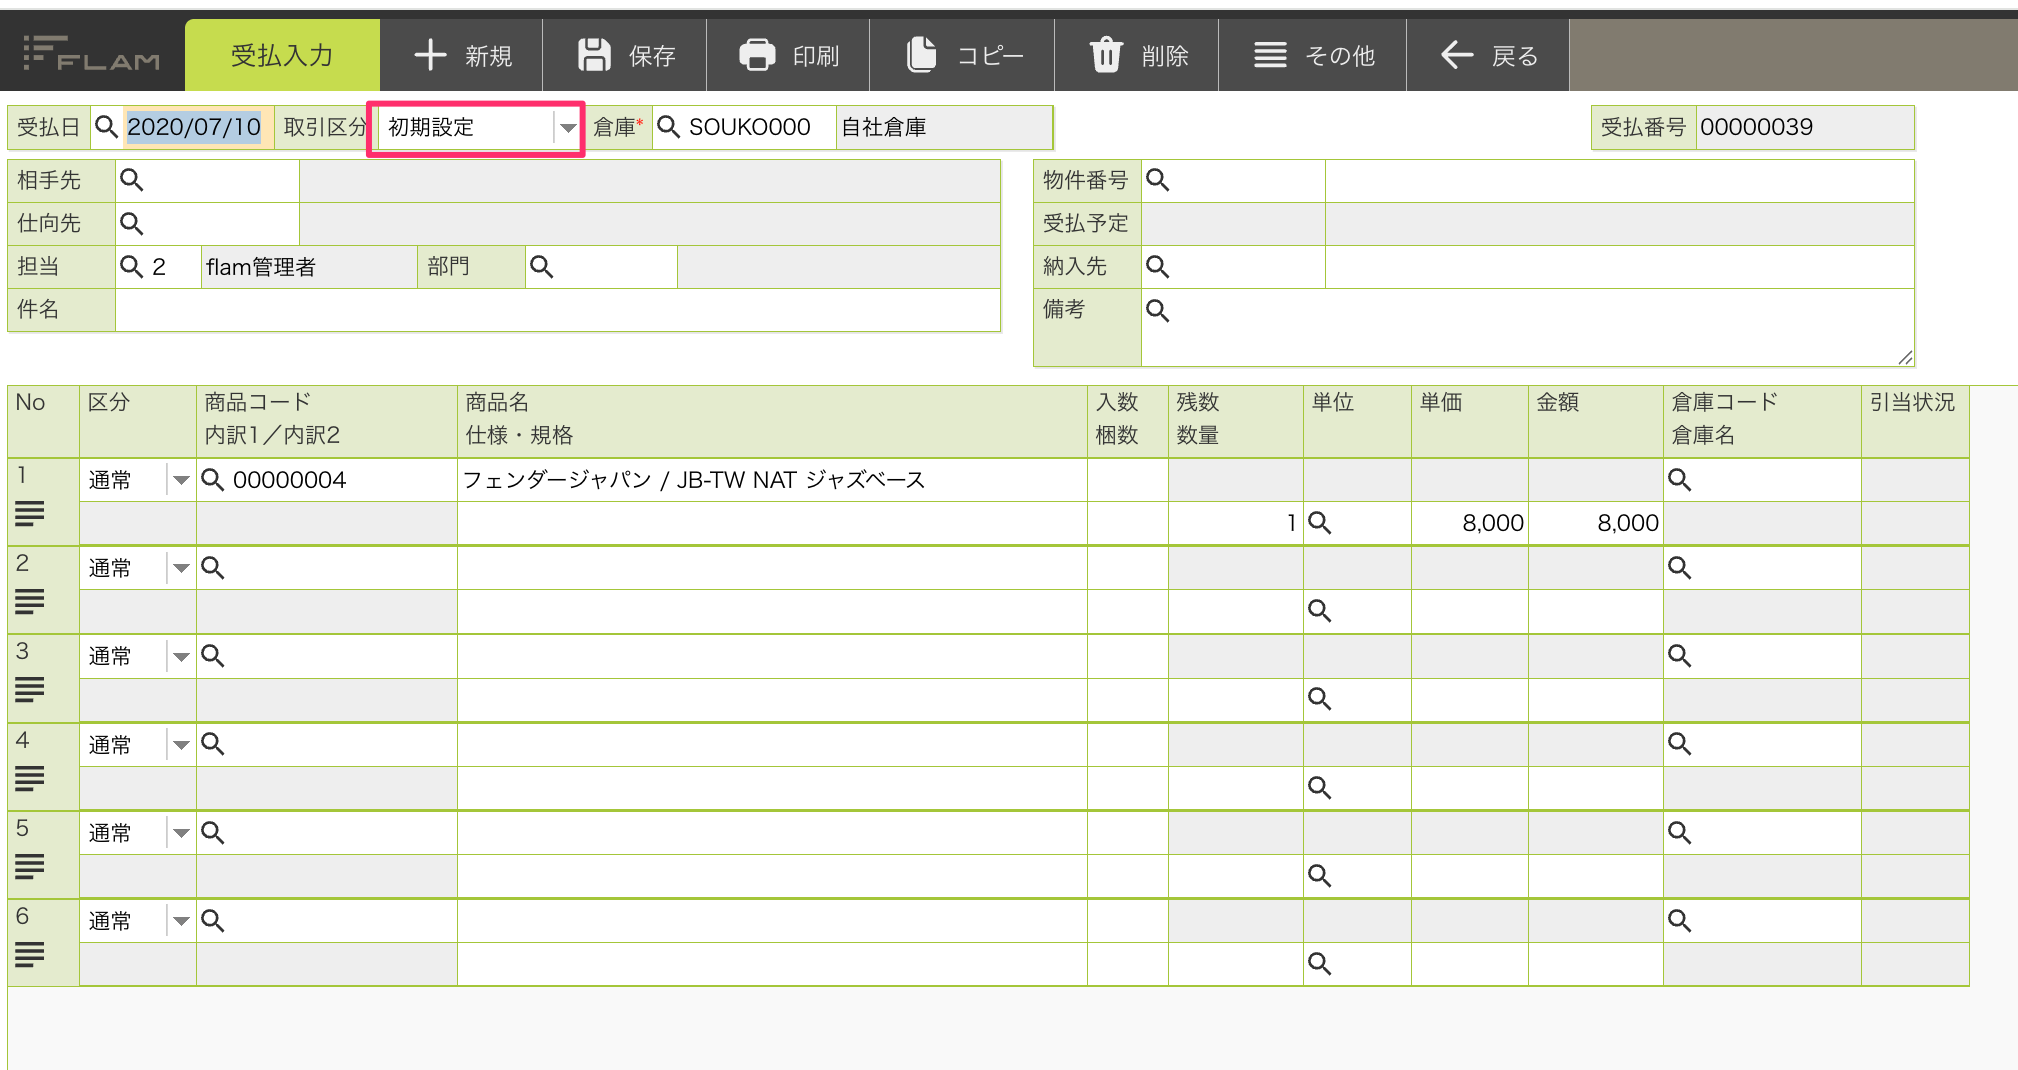Viewport: 2018px width, 1070px height.
Task: Click 倉庫コード search icon in row 3
Action: tap(1679, 656)
